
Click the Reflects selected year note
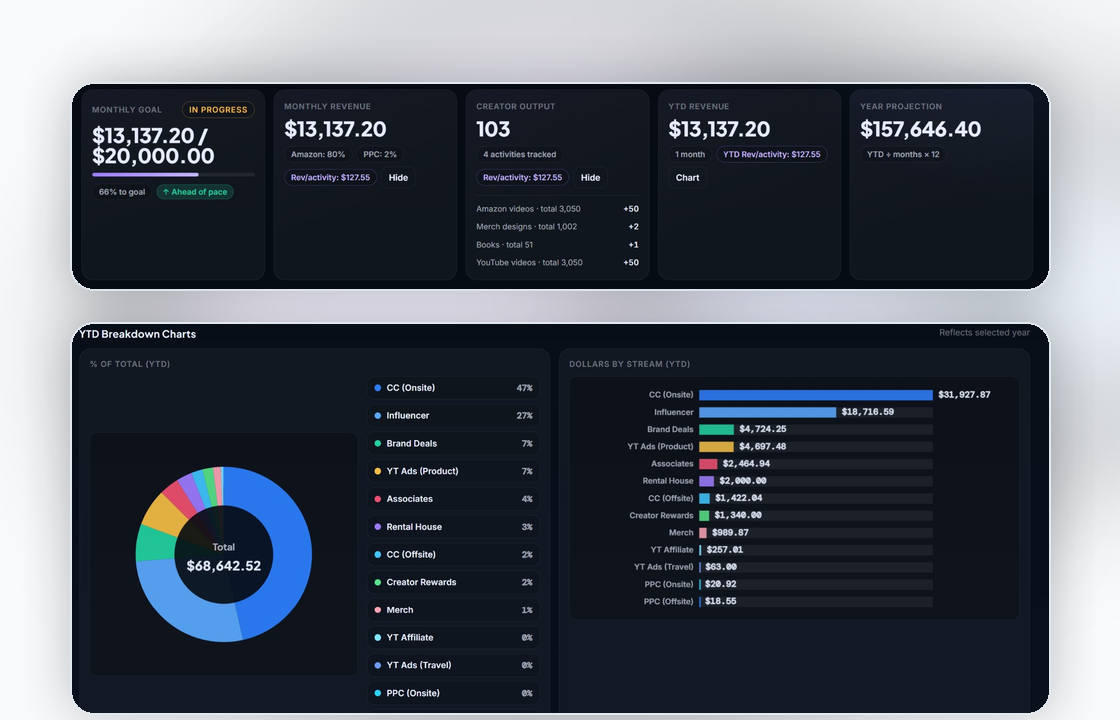click(984, 333)
